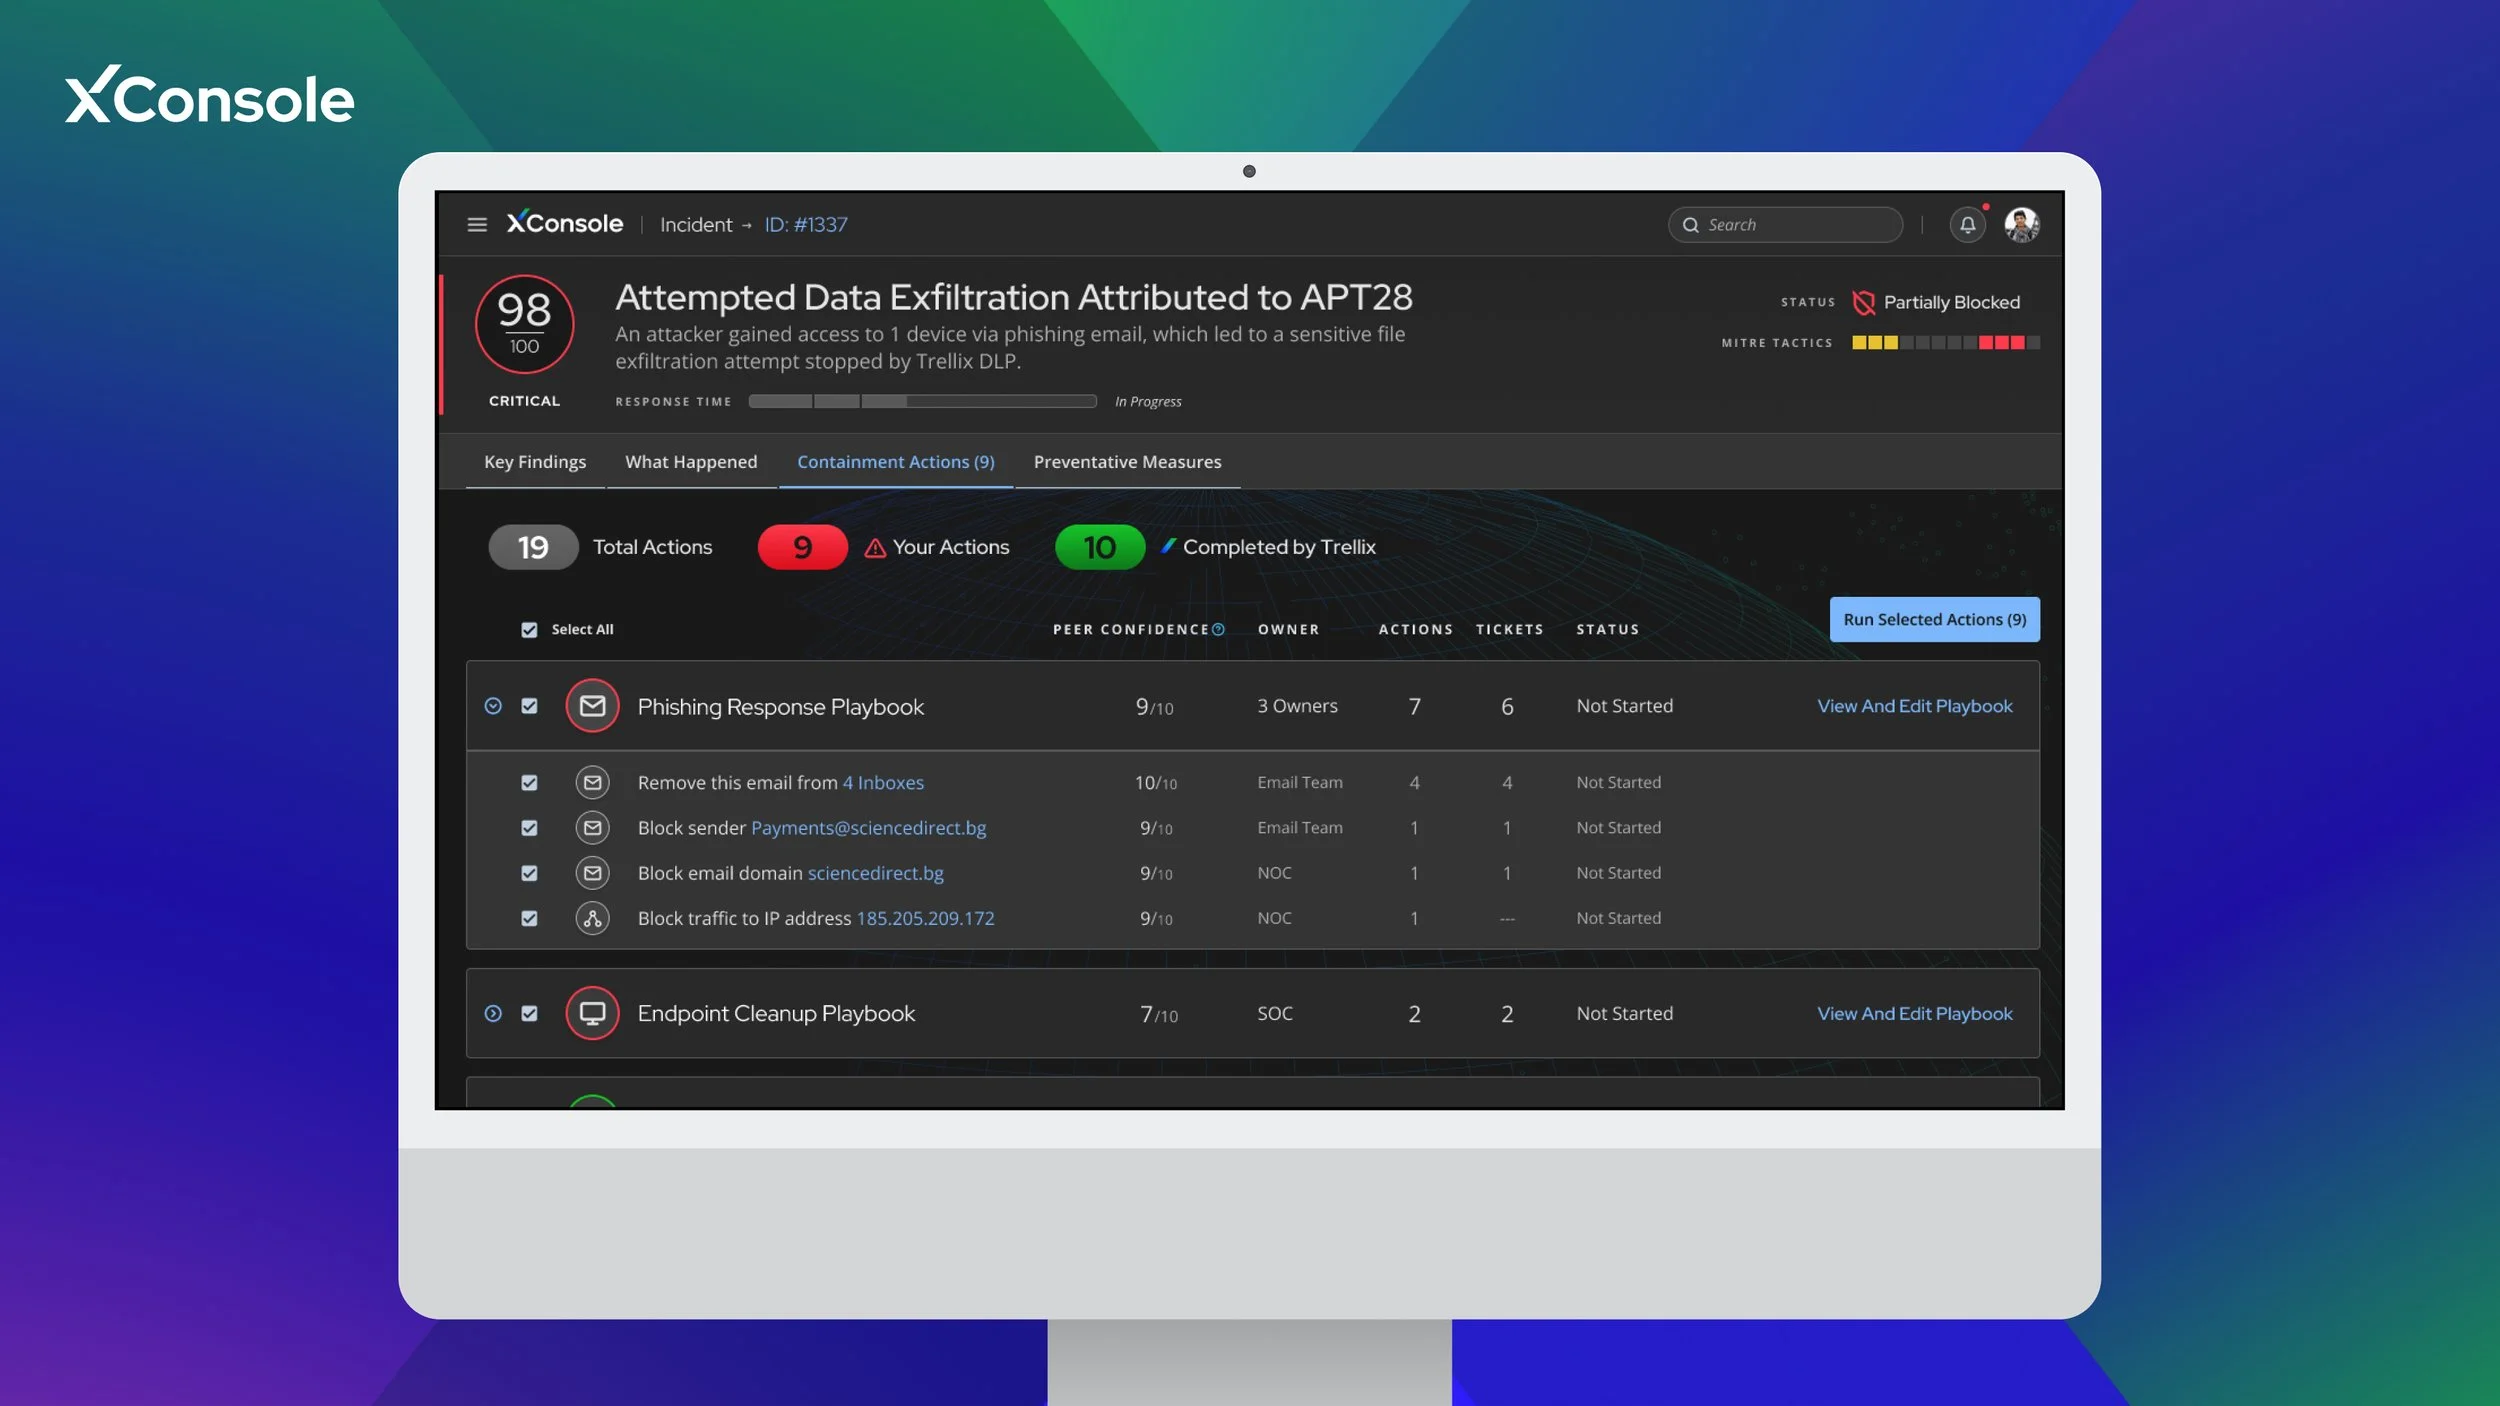Expand the Endpoint Cleanup Playbook row

(493, 1013)
